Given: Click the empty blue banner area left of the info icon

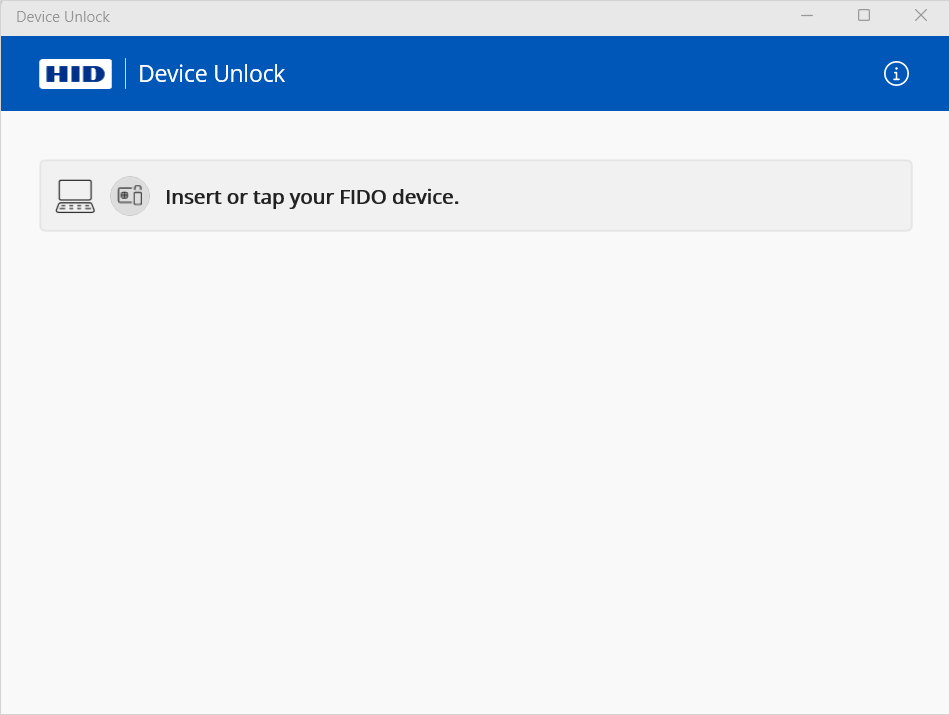Looking at the screenshot, I should pyautogui.click(x=600, y=74).
